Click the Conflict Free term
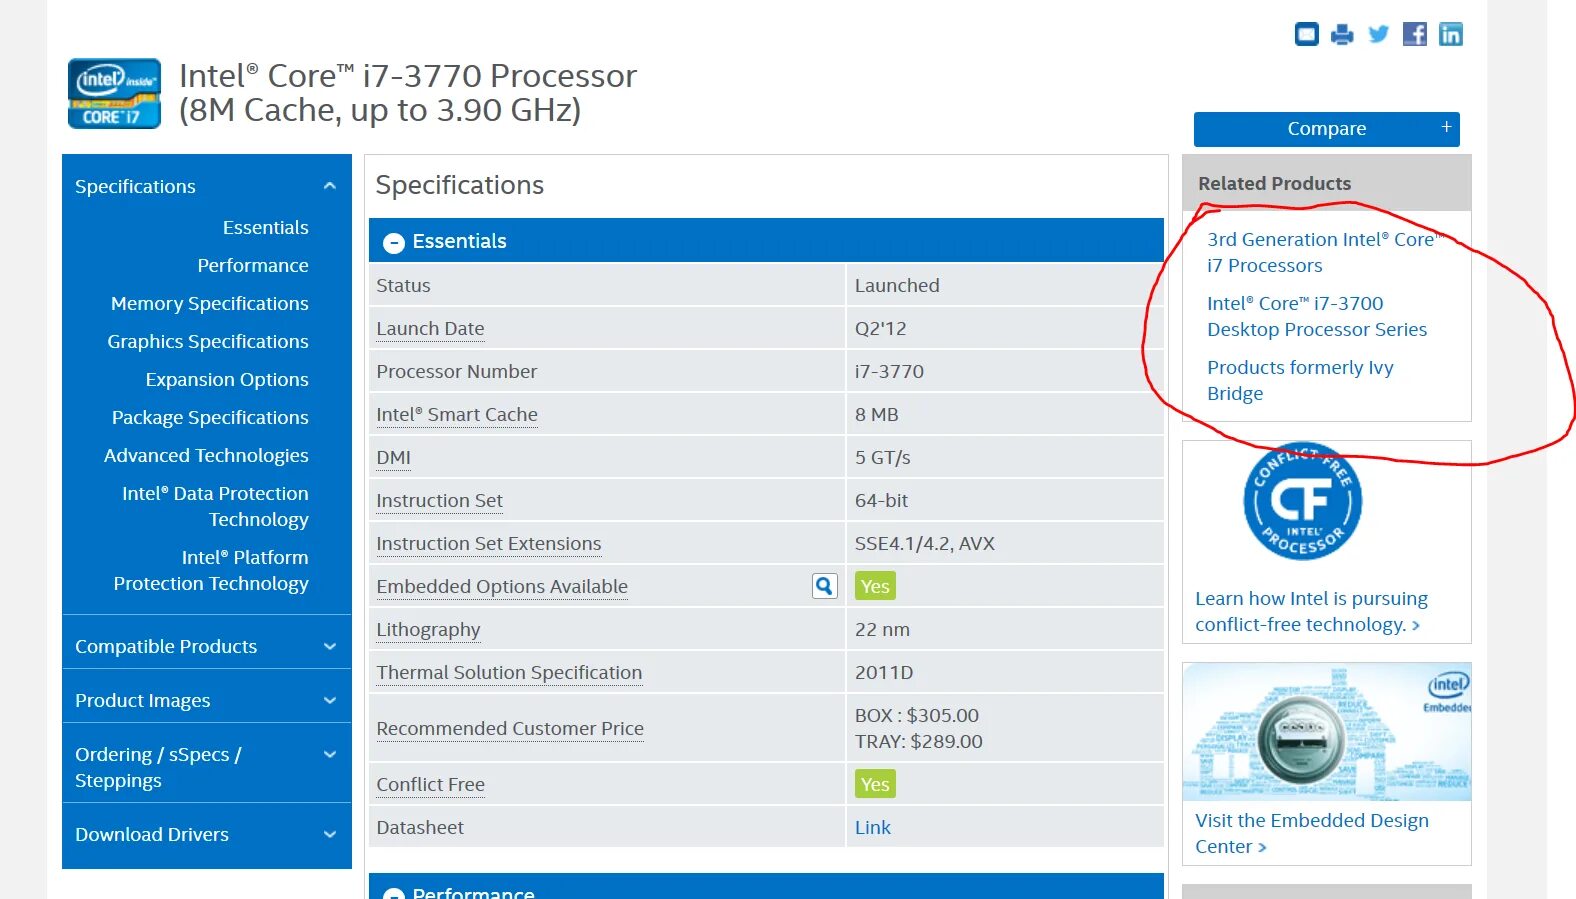Image resolution: width=1576 pixels, height=899 pixels. click(x=430, y=785)
